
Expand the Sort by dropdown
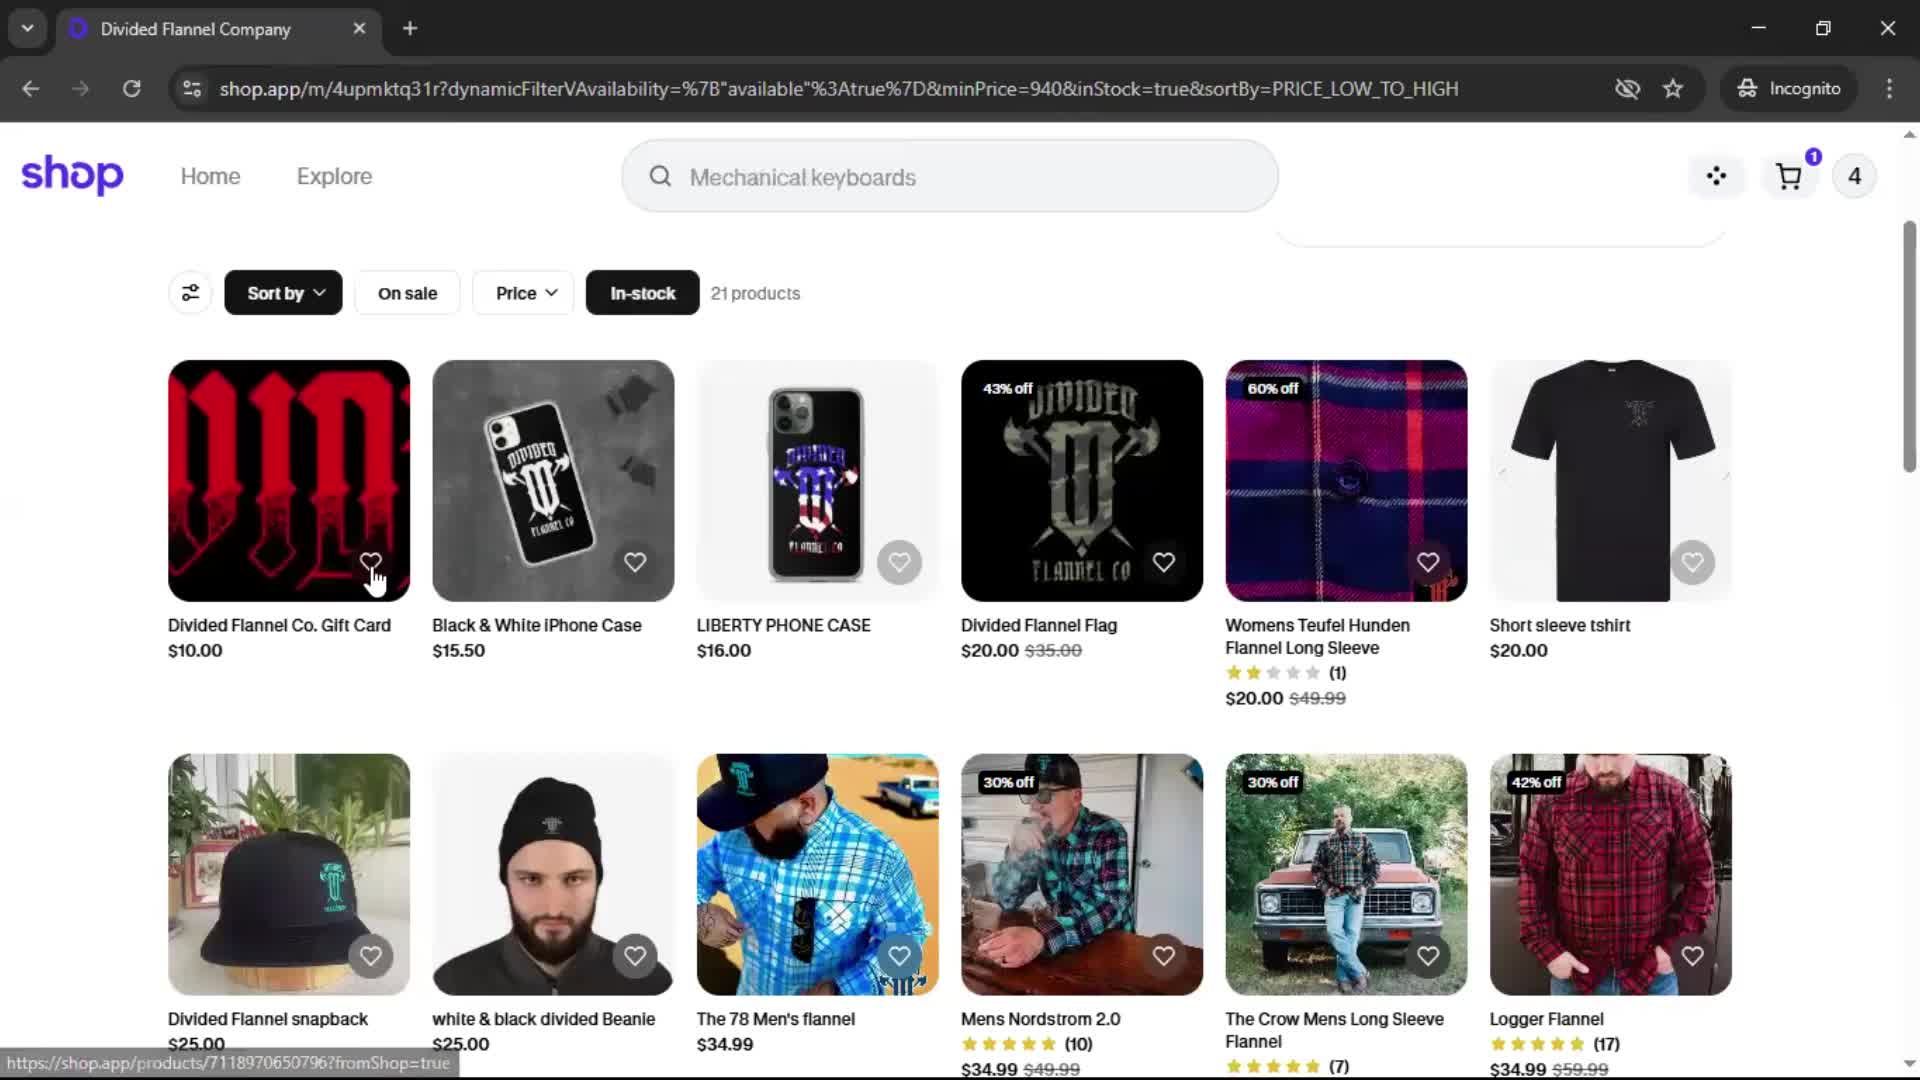pos(284,293)
